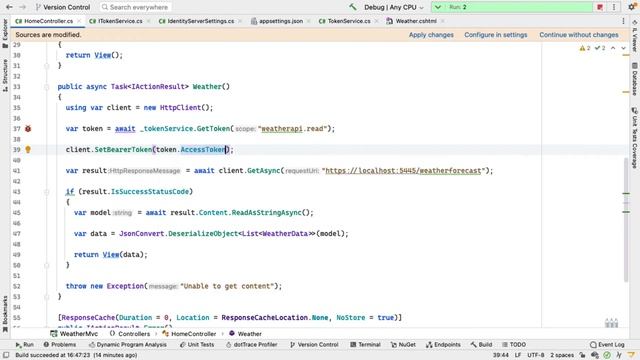Click Configure in settings link
The width and height of the screenshot is (640, 360).
tap(496, 35)
